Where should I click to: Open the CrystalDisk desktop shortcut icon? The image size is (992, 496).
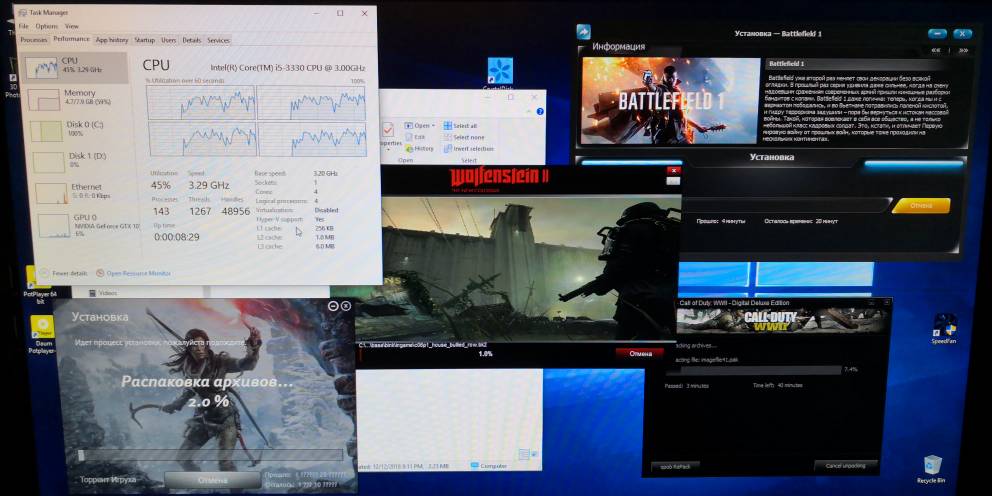[x=500, y=70]
